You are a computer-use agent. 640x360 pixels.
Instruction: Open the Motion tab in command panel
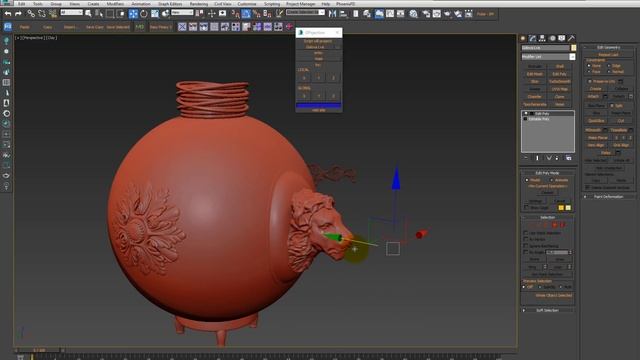pyautogui.click(x=552, y=38)
